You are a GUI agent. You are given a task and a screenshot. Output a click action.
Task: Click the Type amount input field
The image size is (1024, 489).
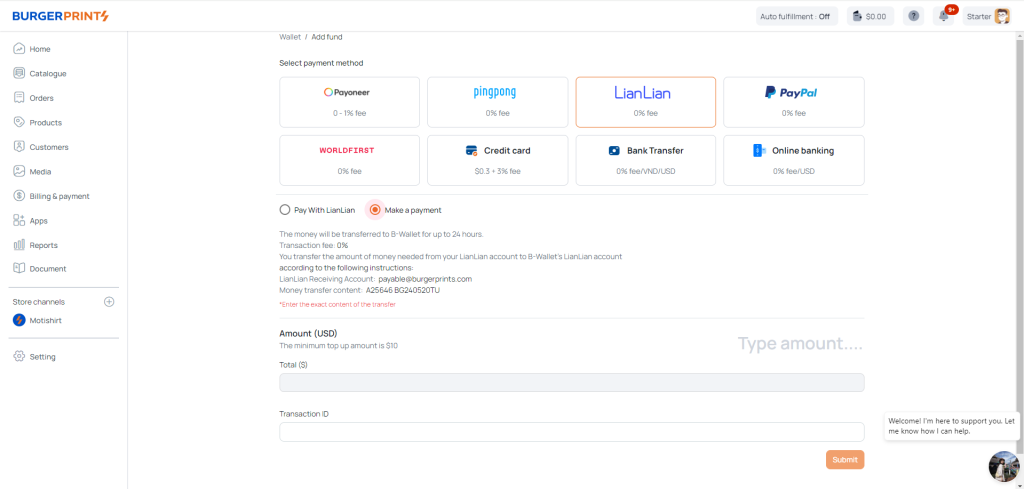(799, 344)
